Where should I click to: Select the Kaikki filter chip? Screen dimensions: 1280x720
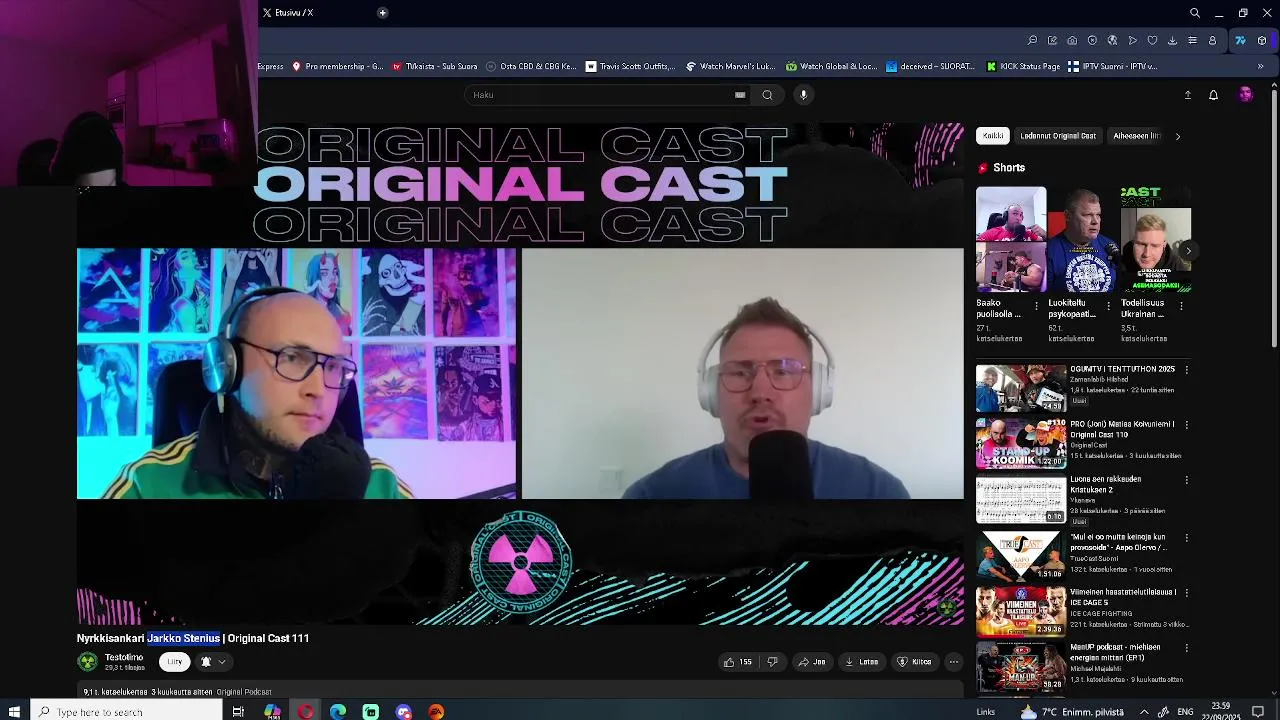pyautogui.click(x=993, y=136)
